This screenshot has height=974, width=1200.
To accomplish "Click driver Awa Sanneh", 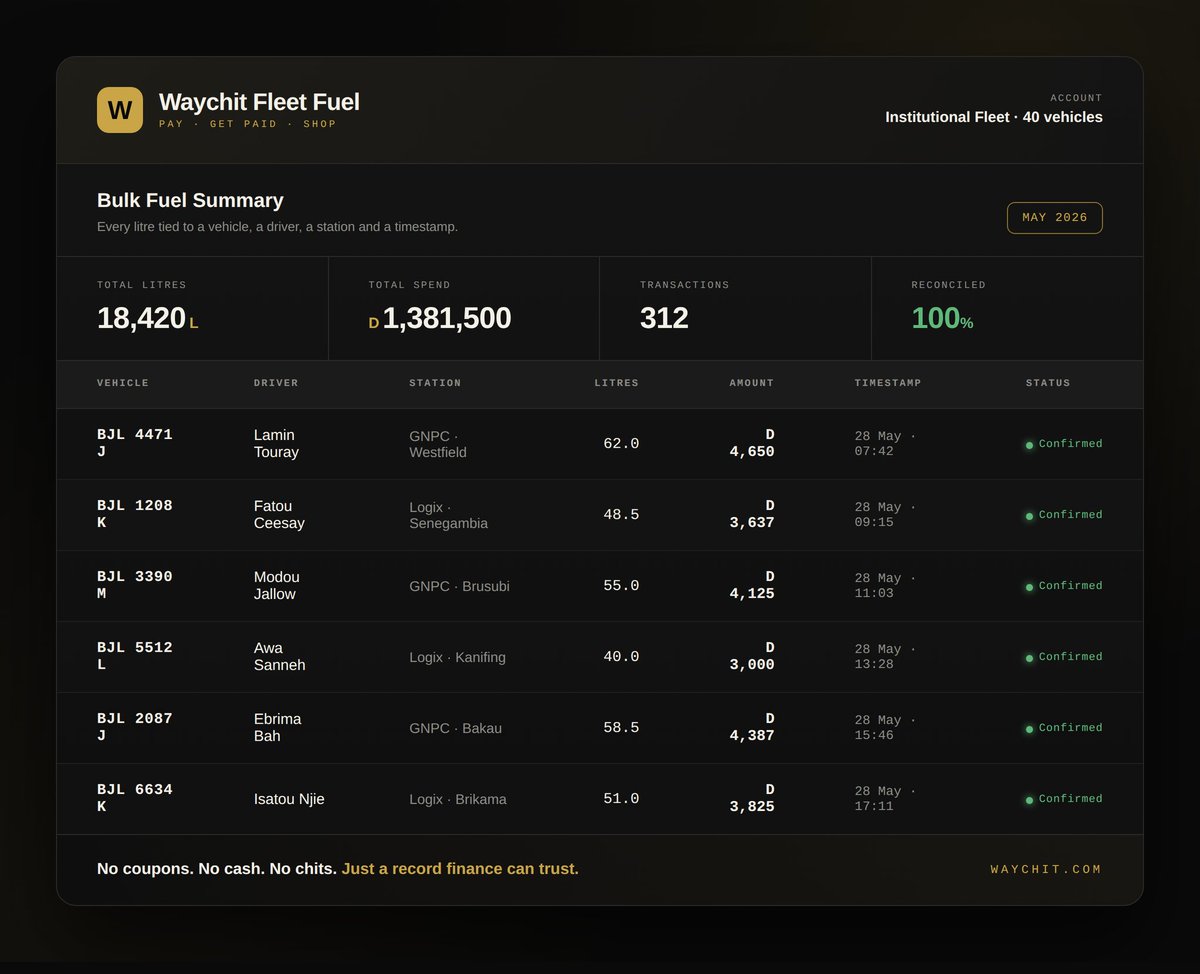I will (x=280, y=656).
